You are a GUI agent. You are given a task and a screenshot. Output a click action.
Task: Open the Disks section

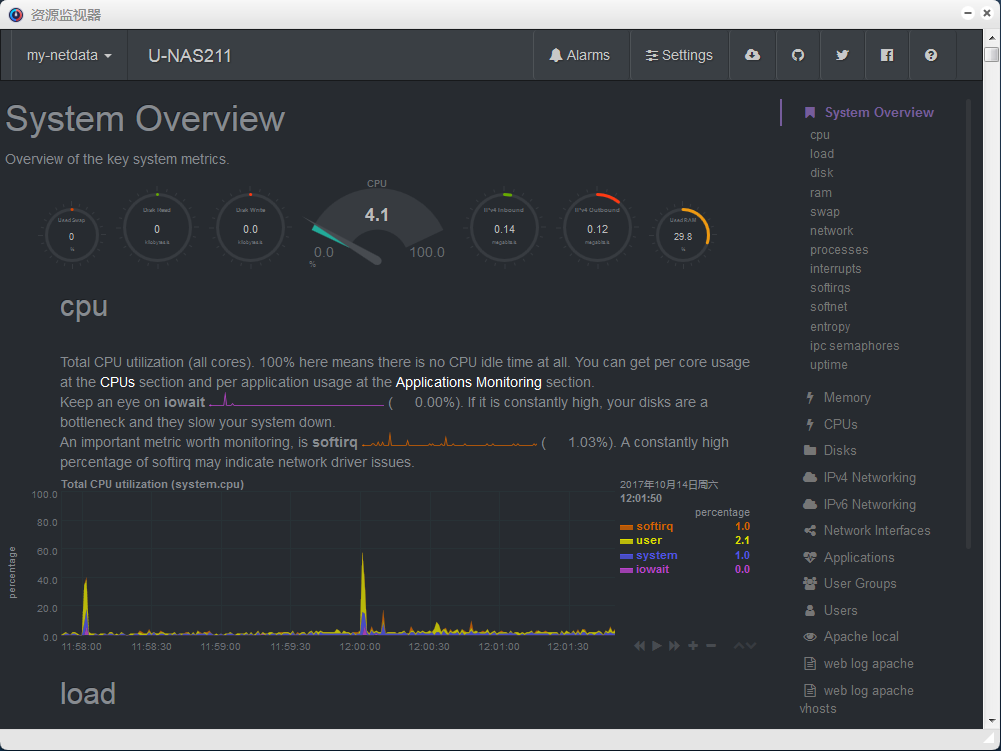coord(830,451)
